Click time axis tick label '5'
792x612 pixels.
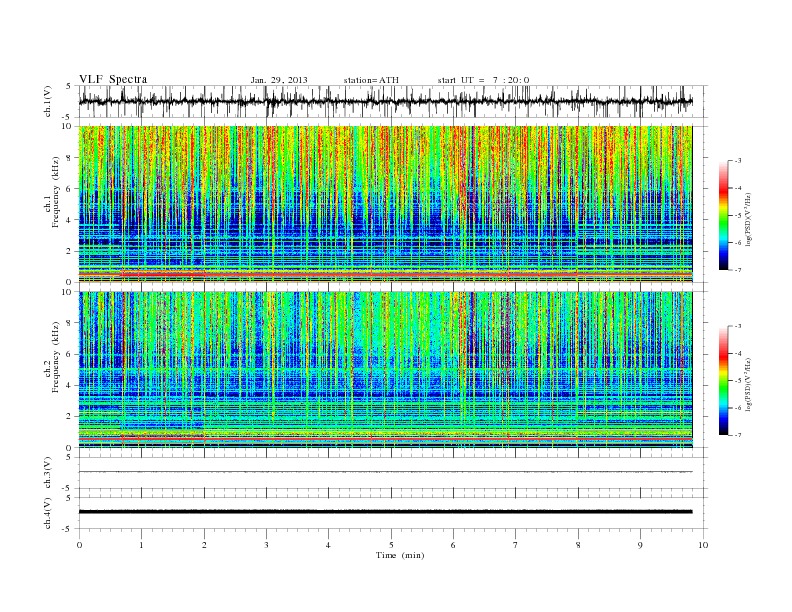pos(391,545)
